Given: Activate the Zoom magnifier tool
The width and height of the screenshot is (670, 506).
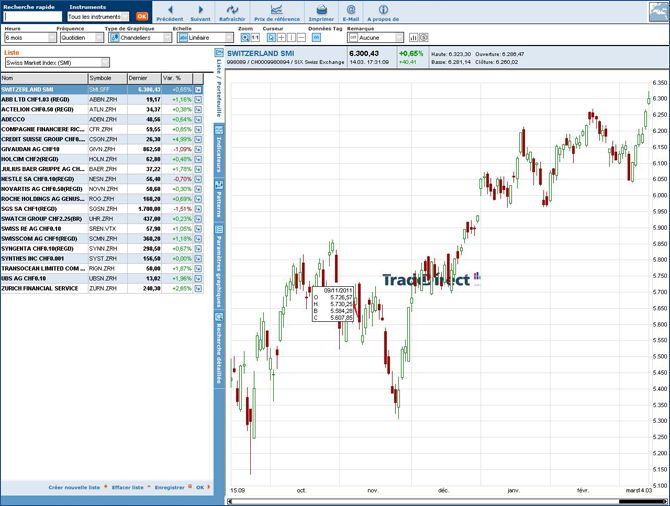Looking at the screenshot, I should [x=245, y=38].
